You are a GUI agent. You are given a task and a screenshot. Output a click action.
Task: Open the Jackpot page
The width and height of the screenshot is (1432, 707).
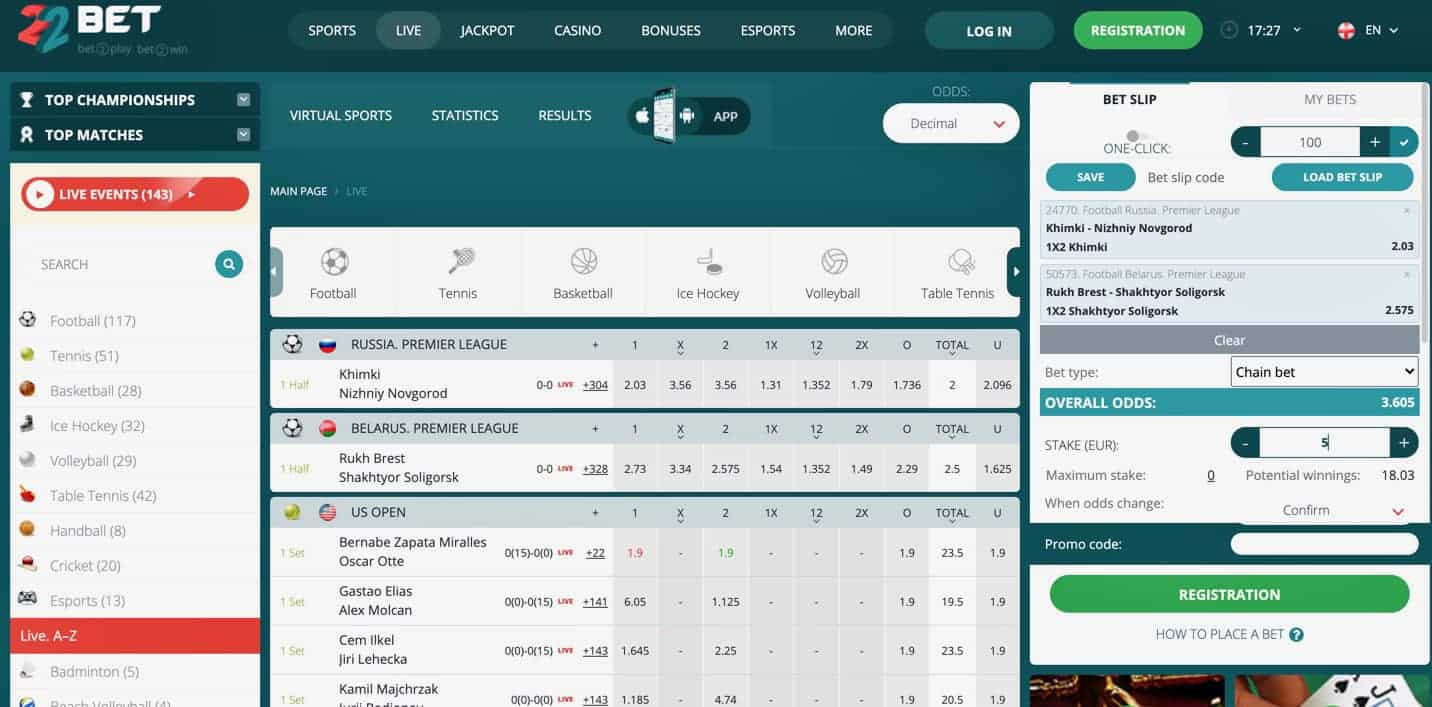(x=487, y=30)
